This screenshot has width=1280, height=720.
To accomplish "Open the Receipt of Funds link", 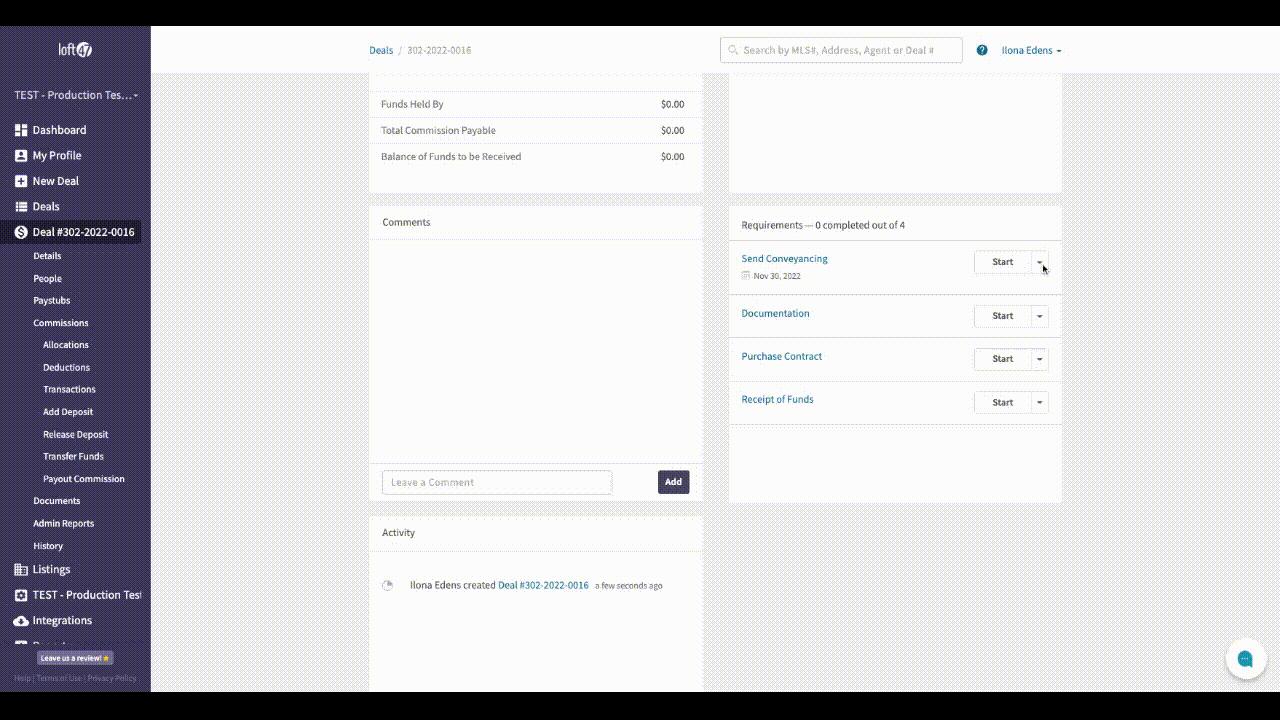I will coord(777,399).
